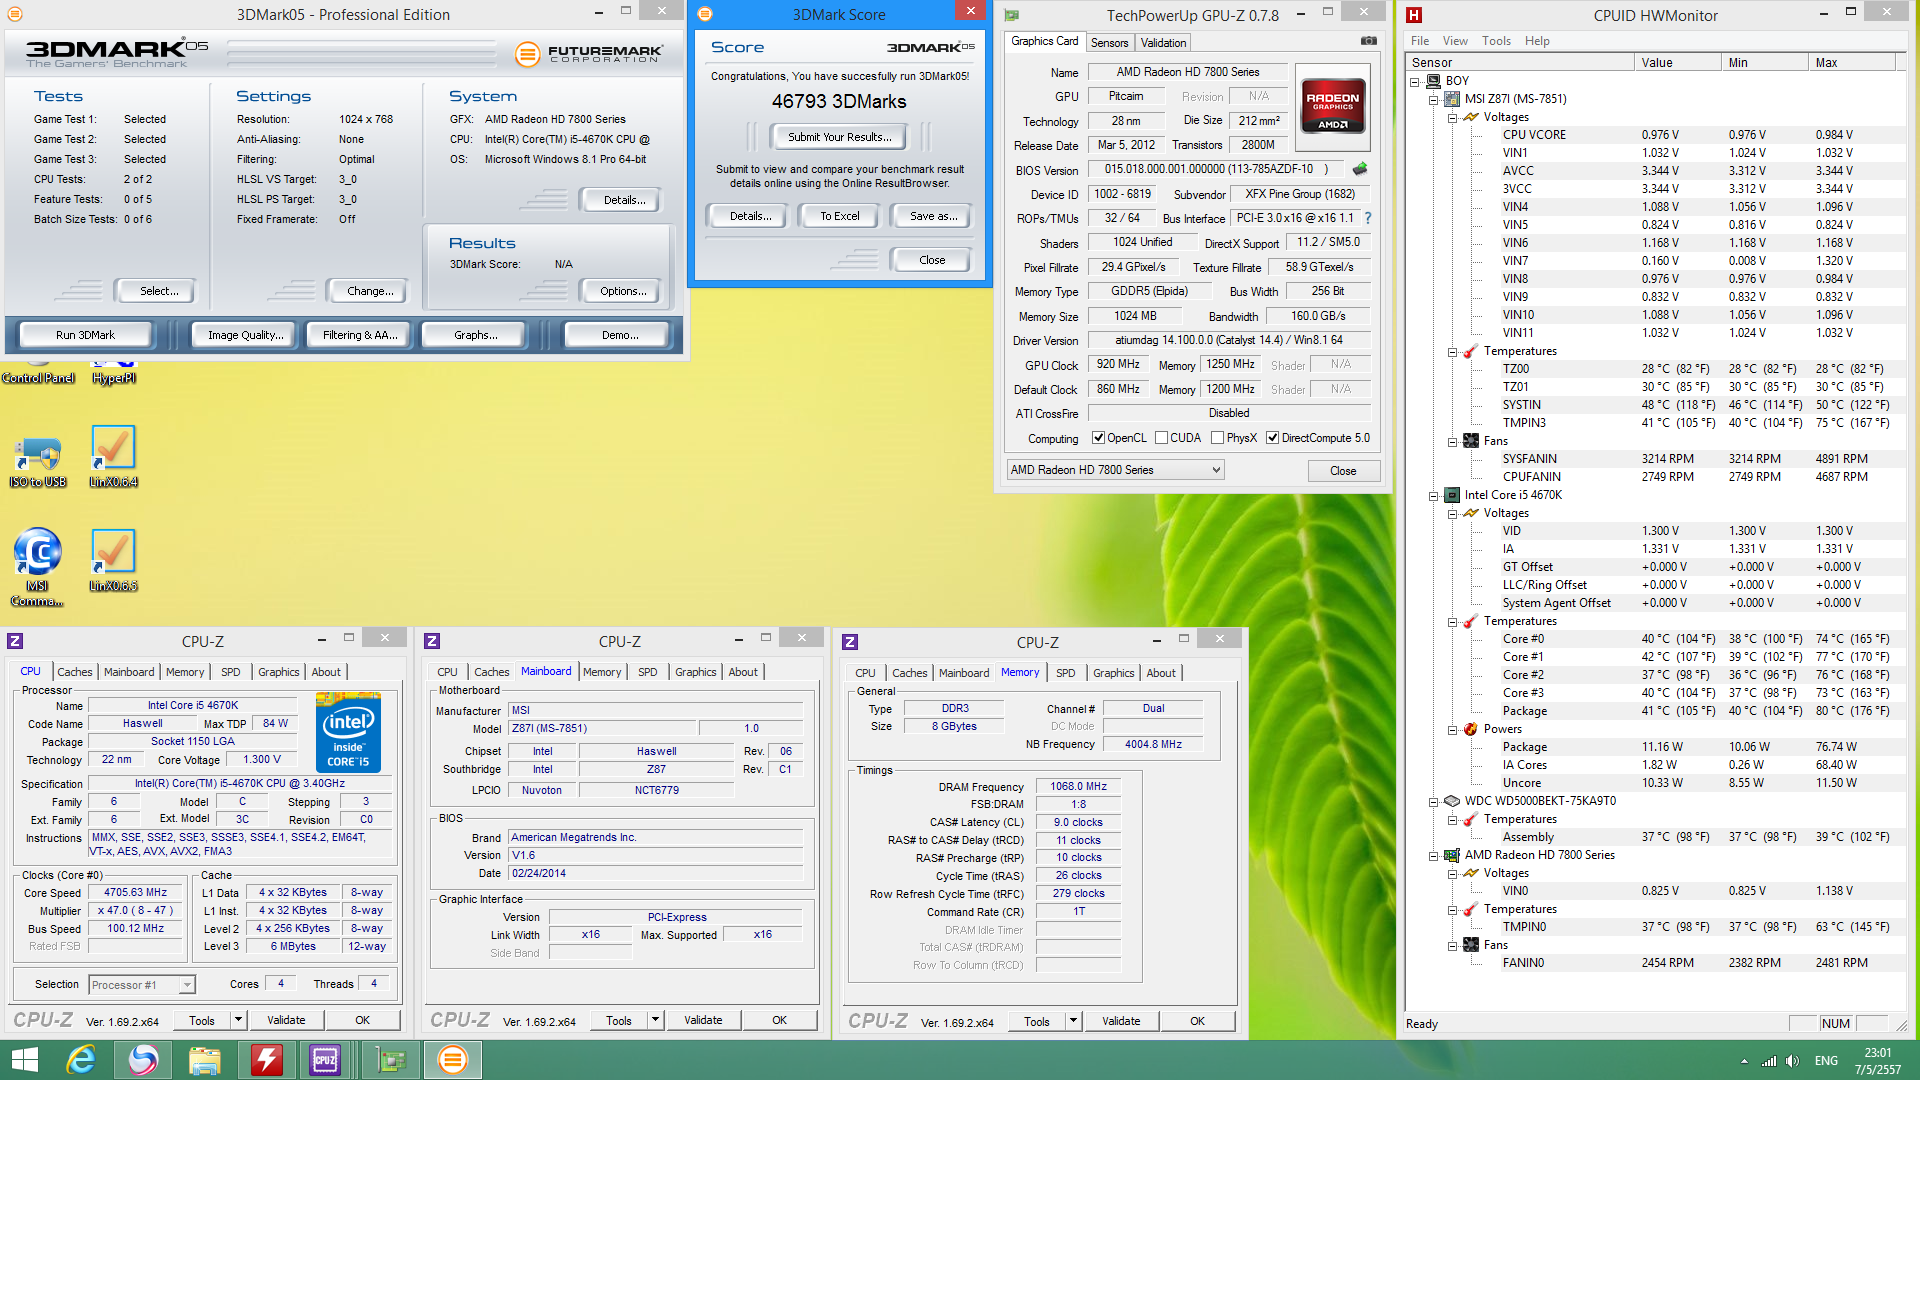The image size is (1921, 1296).
Task: Click Internet Explorer taskbar icon
Action: (x=81, y=1060)
